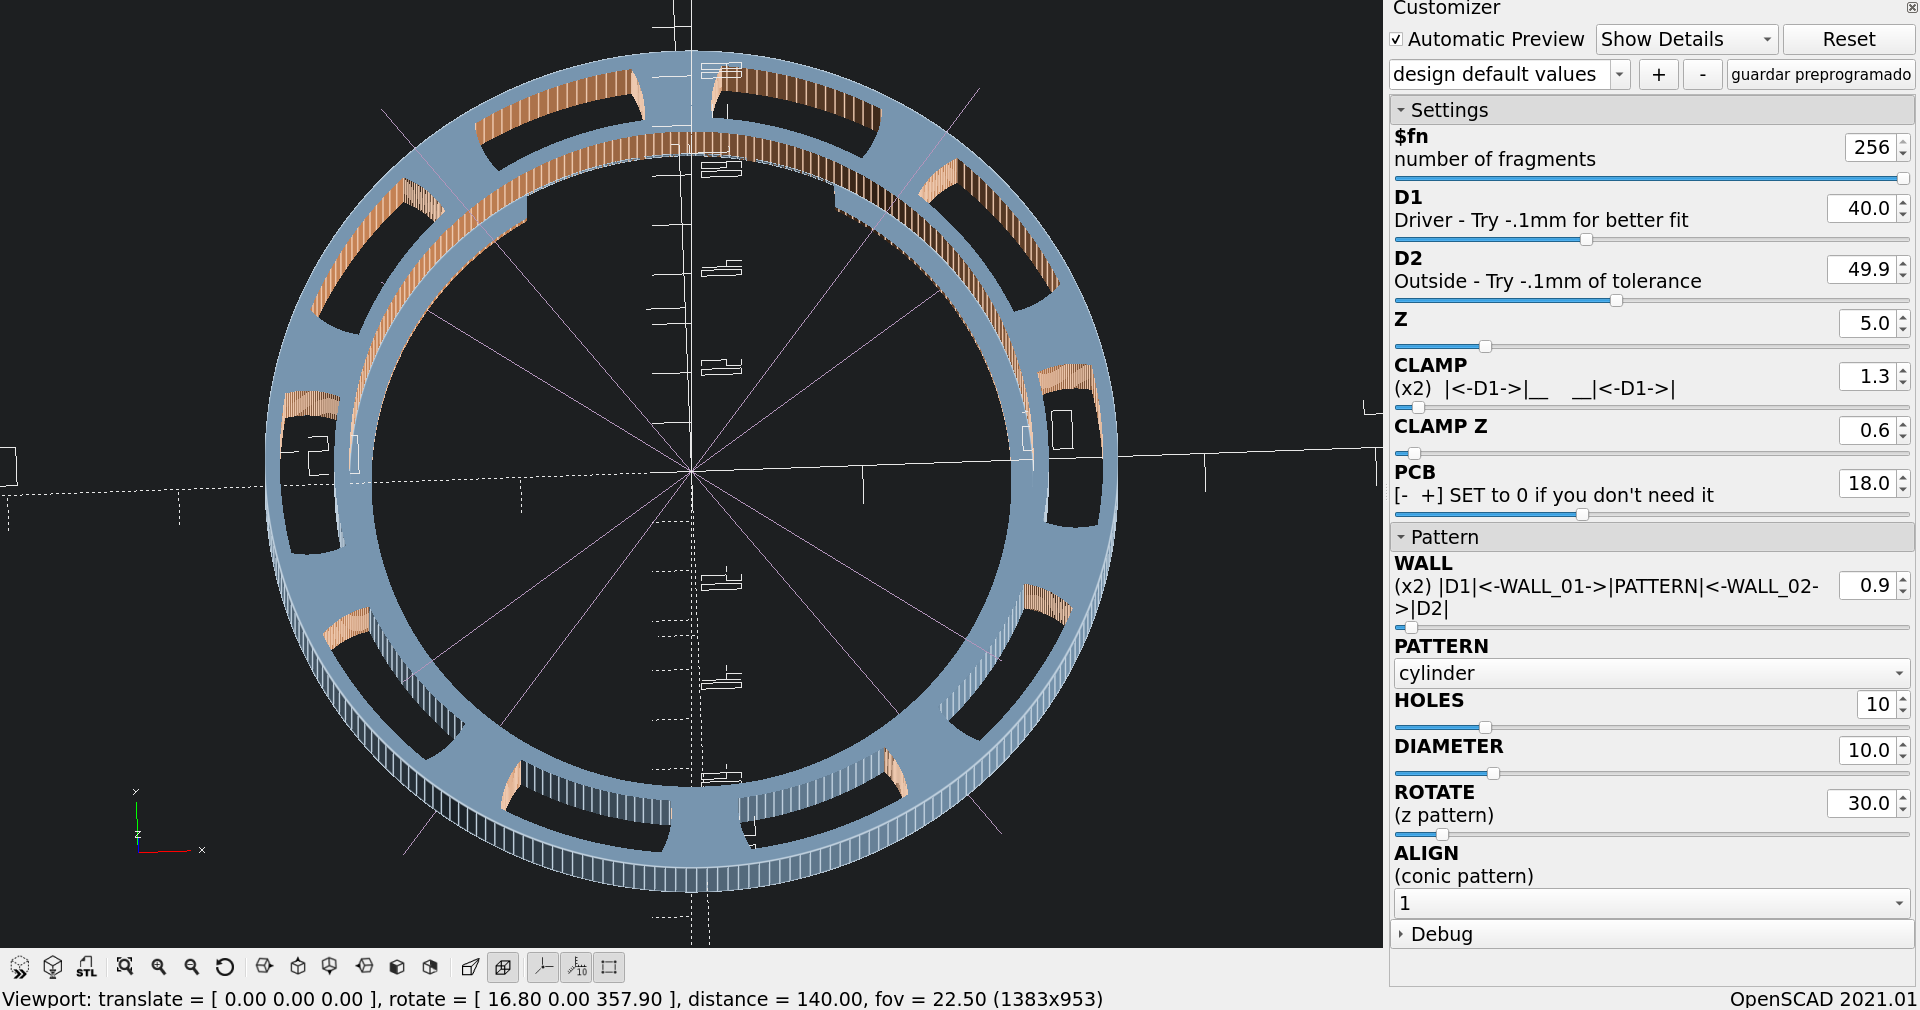The height and width of the screenshot is (1010, 1920).
Task: Click the Z value field 5.0
Action: coord(1868,323)
